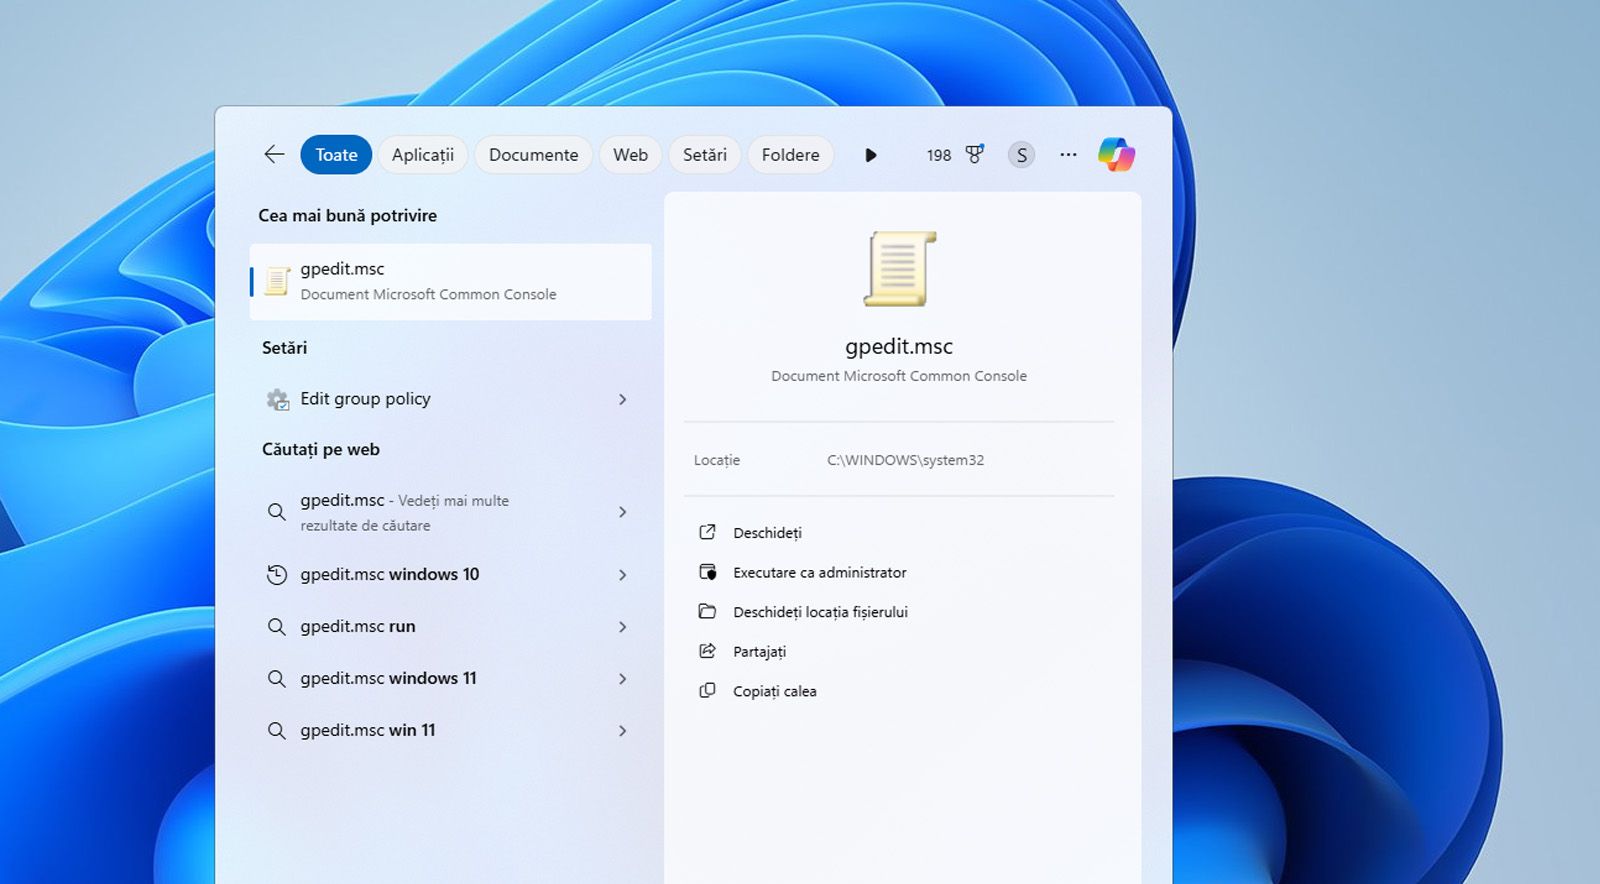Choose Deschideți locația fișierului
1600x884 pixels.
(820, 612)
